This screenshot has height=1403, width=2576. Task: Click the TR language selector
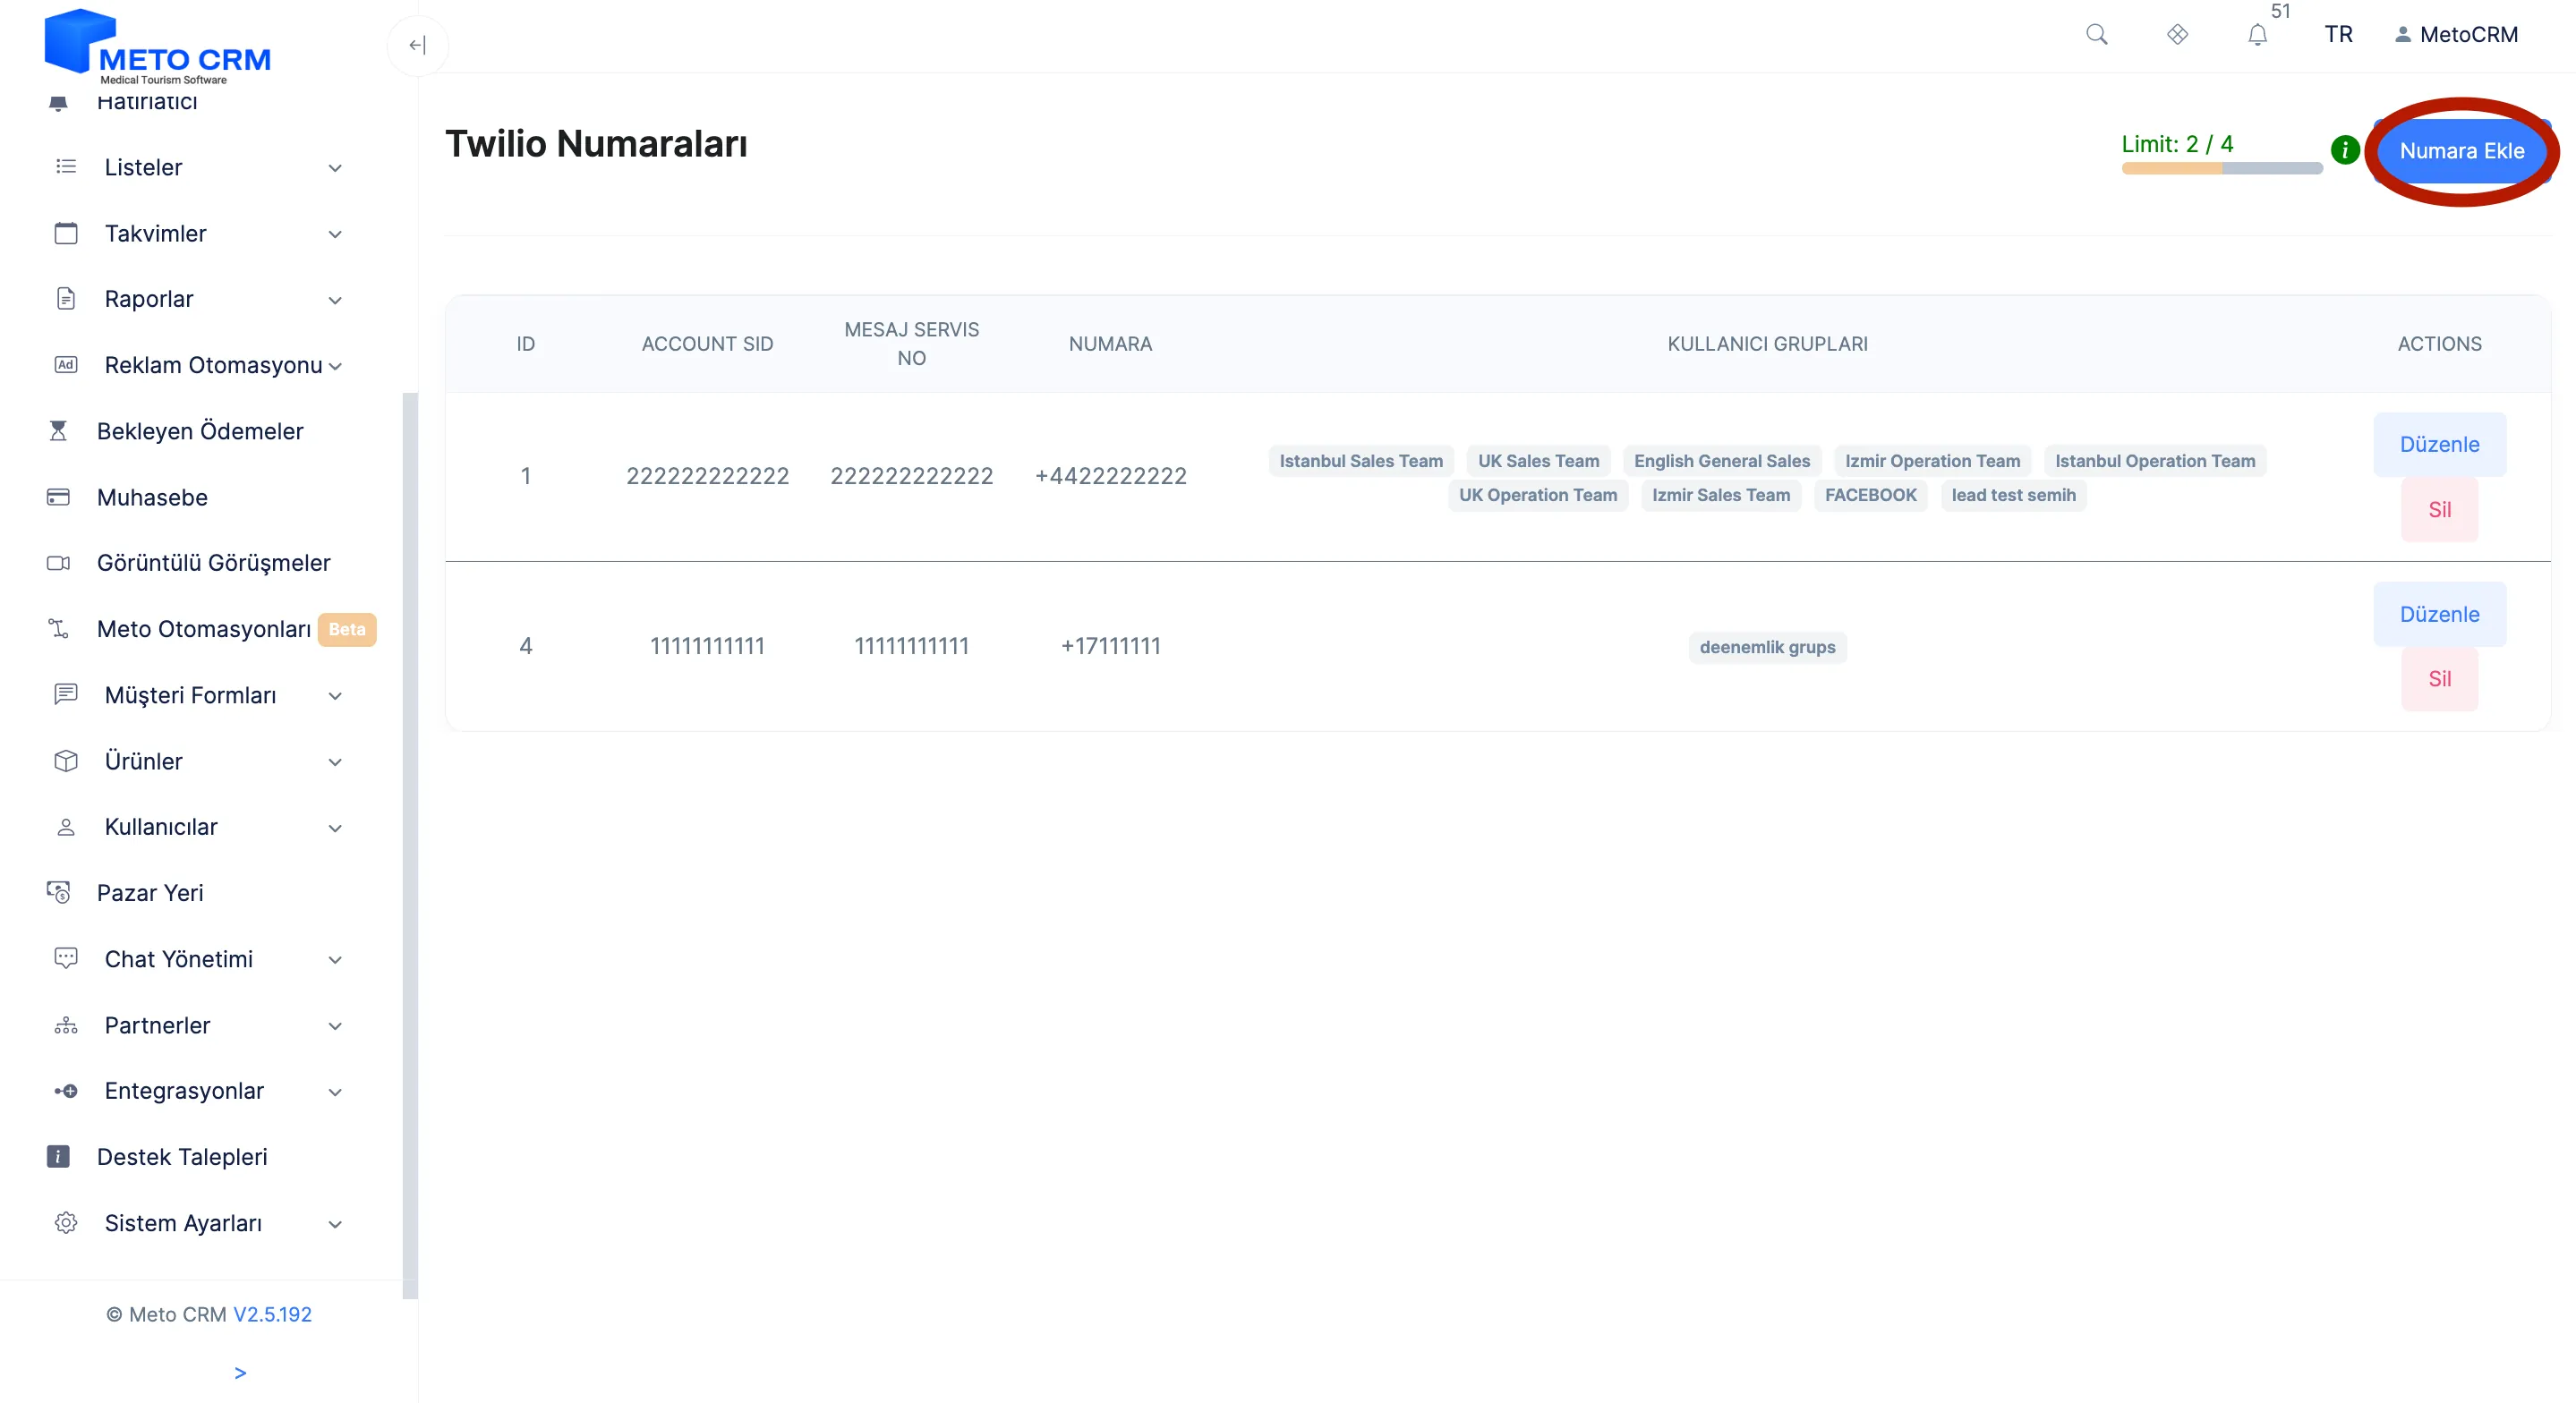click(x=2338, y=35)
